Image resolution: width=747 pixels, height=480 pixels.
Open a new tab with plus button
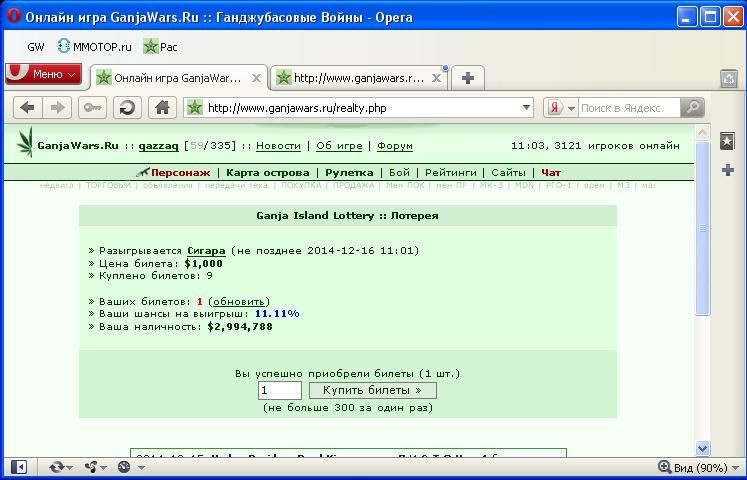pos(468,78)
